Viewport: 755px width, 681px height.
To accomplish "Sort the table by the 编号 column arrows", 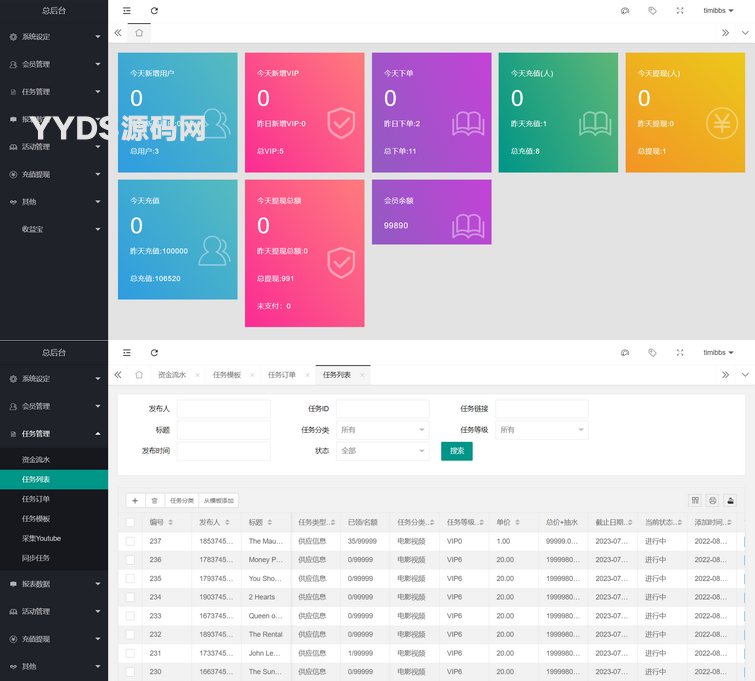I will click(x=170, y=522).
